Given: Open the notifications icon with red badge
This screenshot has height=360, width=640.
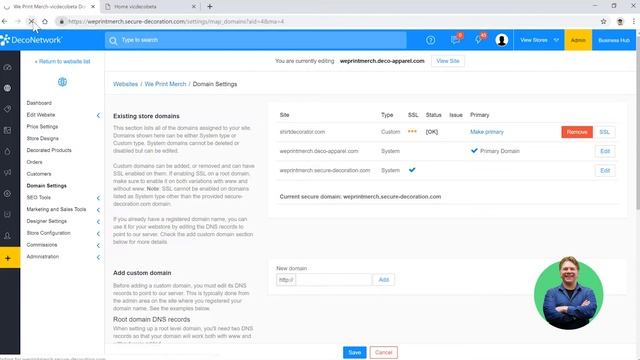Looking at the screenshot, I should [x=480, y=40].
